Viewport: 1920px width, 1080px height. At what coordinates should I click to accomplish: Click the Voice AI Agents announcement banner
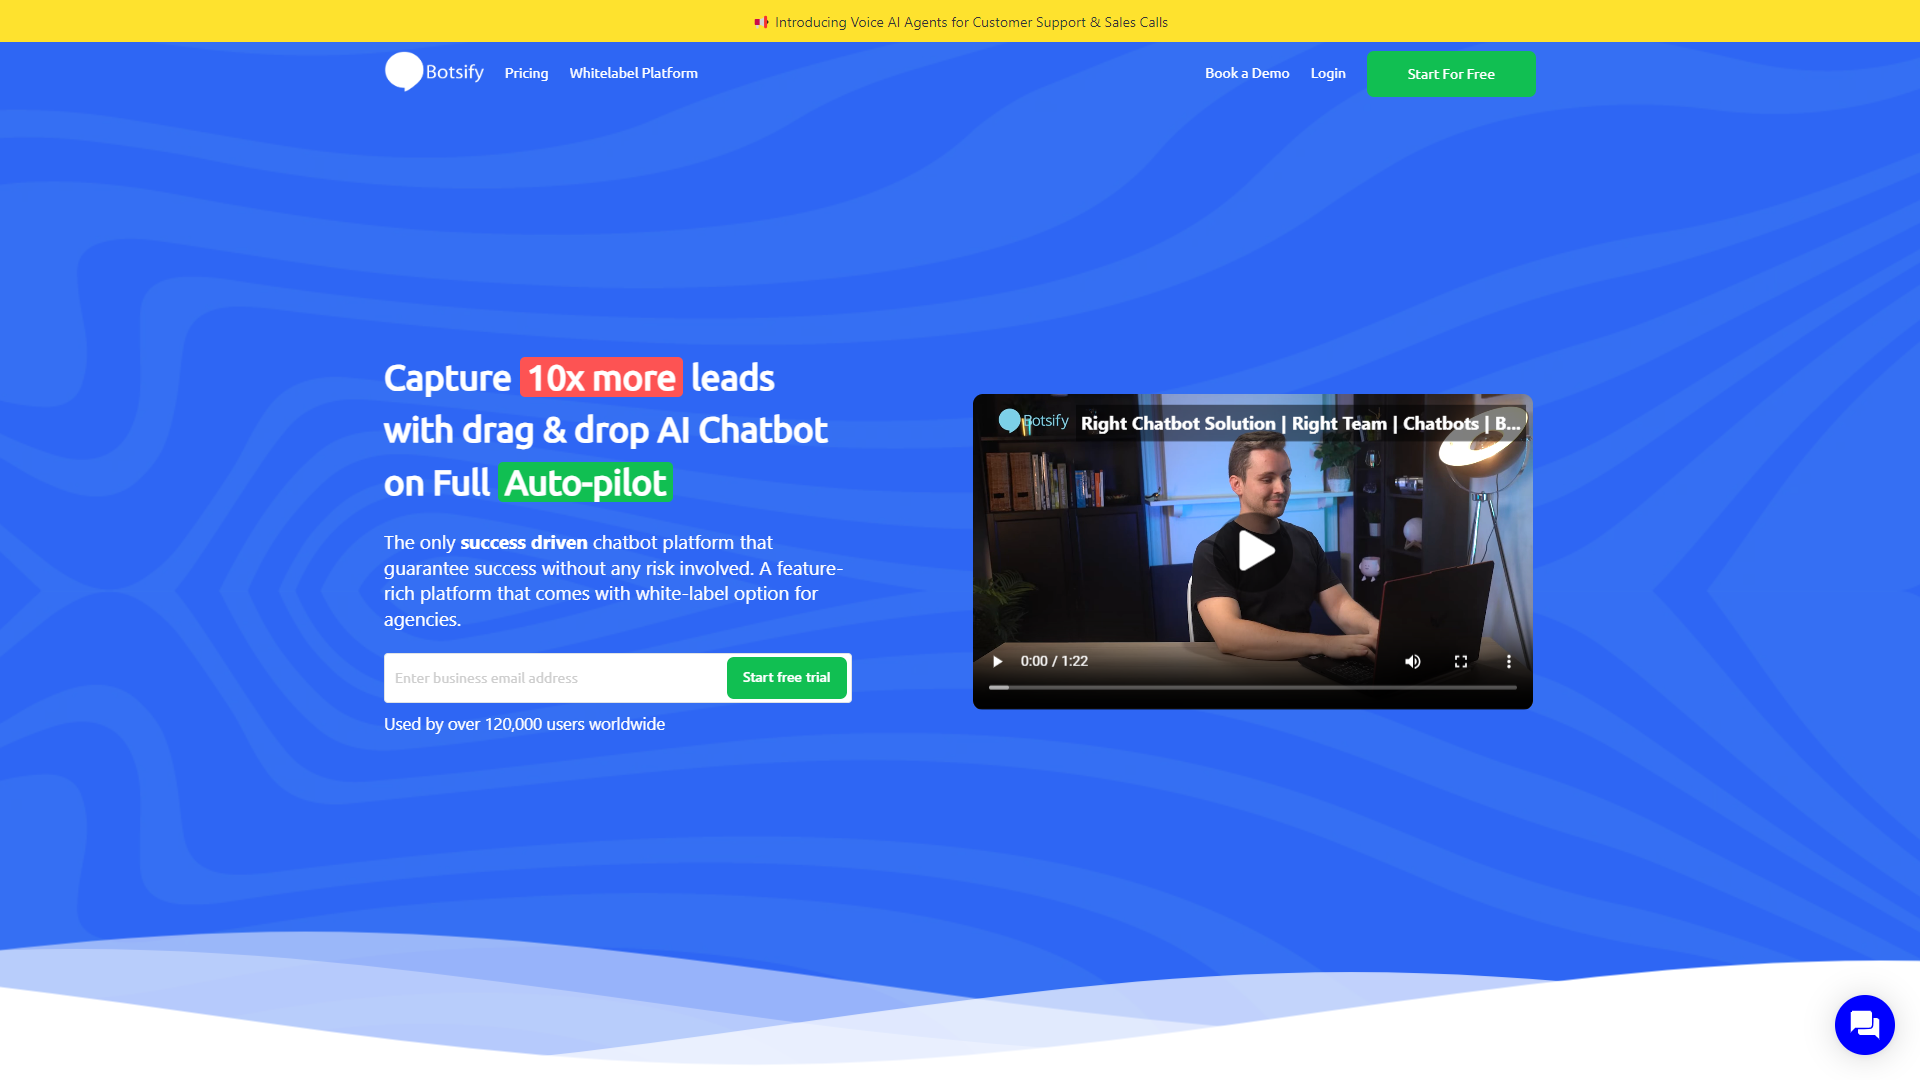960,21
